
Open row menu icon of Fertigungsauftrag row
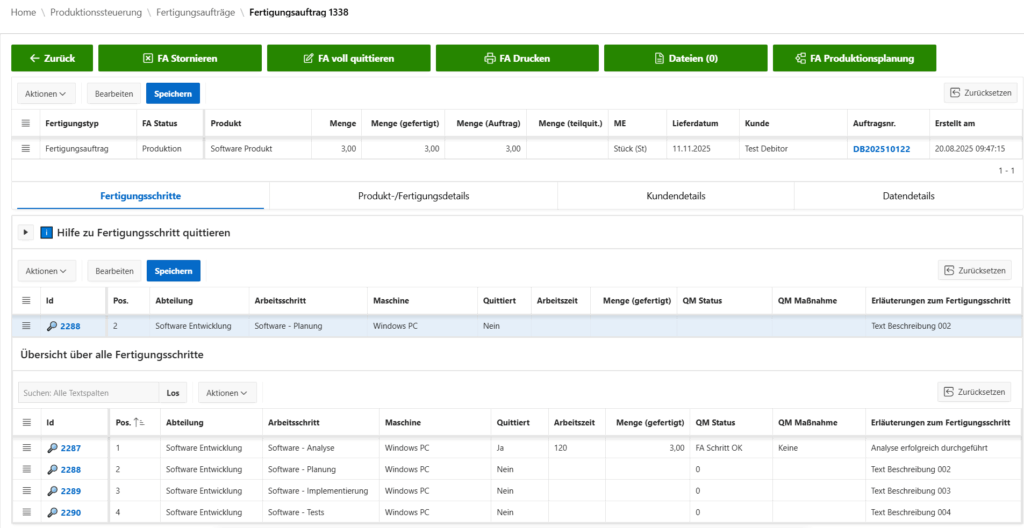click(x=26, y=148)
